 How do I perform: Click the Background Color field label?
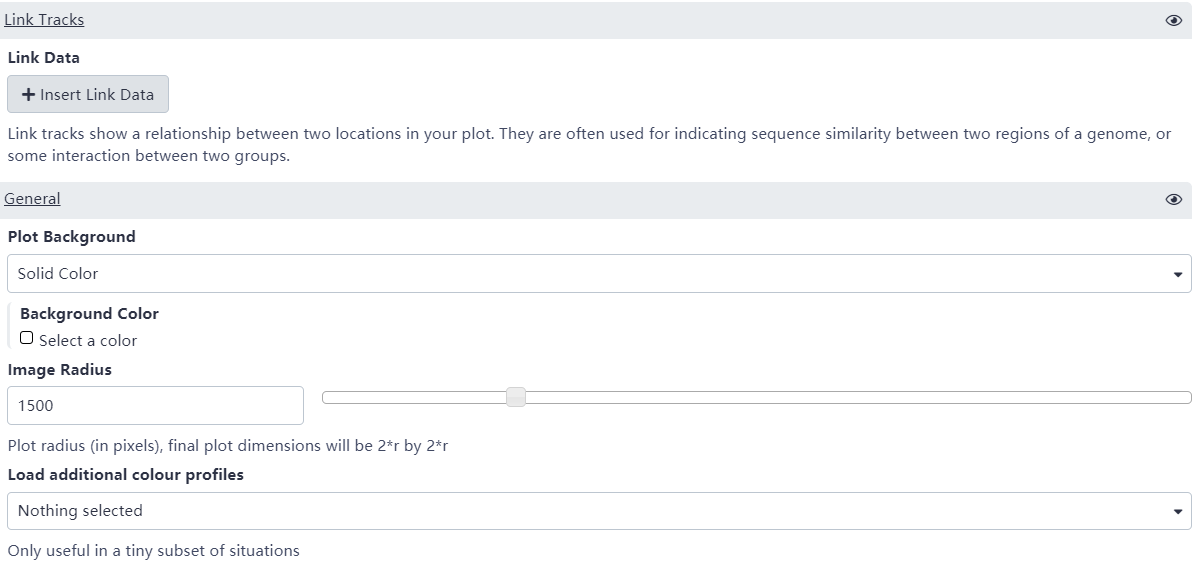click(89, 314)
